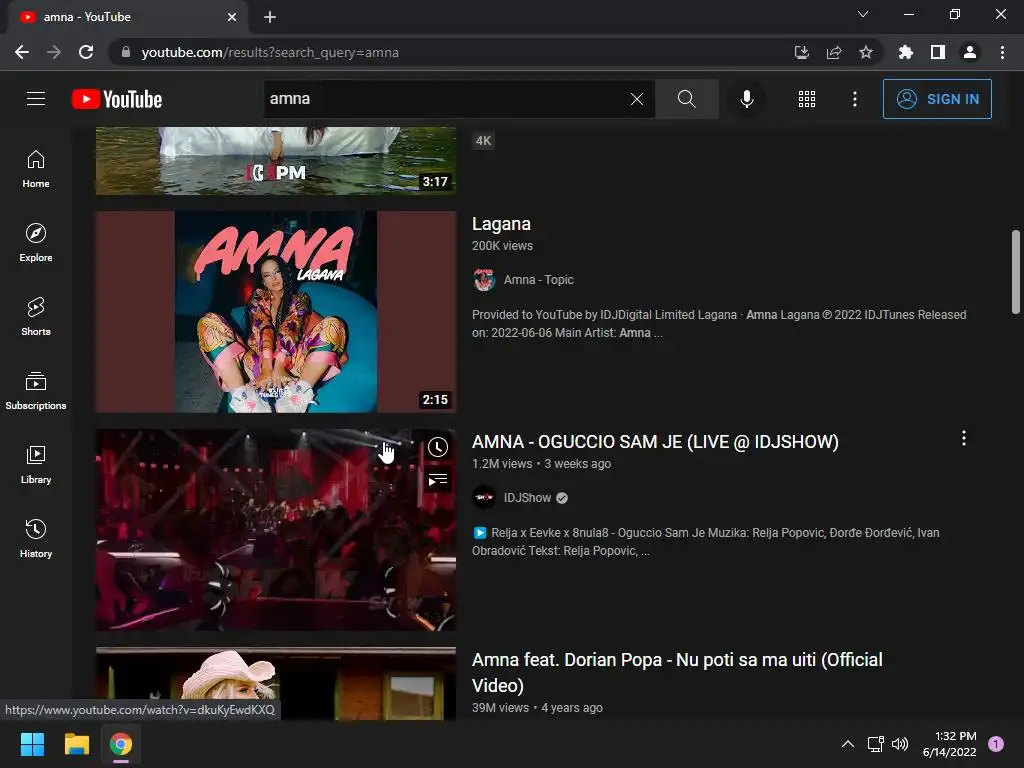
Task: Open YouTube settings three-dot menu
Action: (854, 99)
